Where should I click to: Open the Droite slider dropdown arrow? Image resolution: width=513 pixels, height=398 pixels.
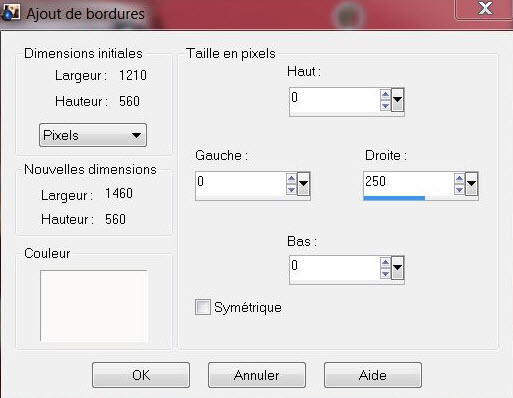click(x=471, y=184)
